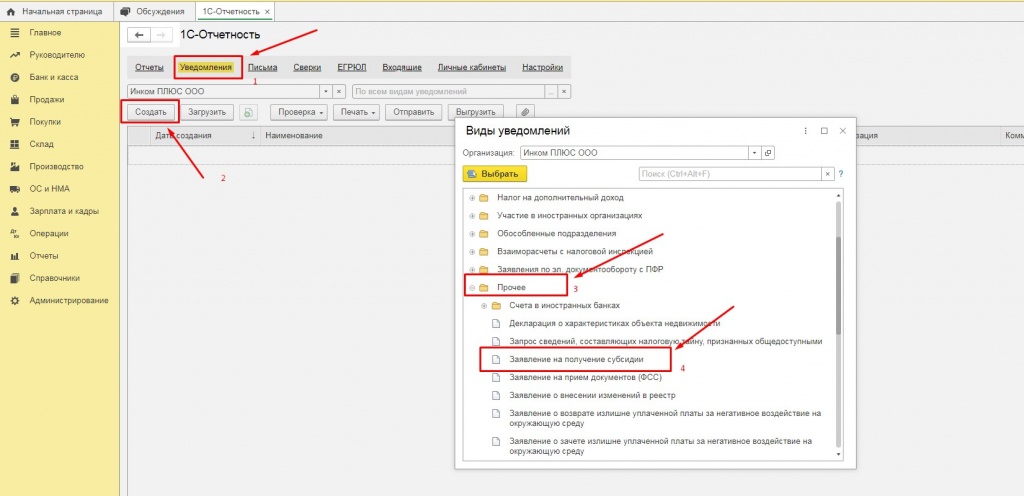Expand Обособленные подразделения folder
The height and width of the screenshot is (496, 1024).
point(472,233)
